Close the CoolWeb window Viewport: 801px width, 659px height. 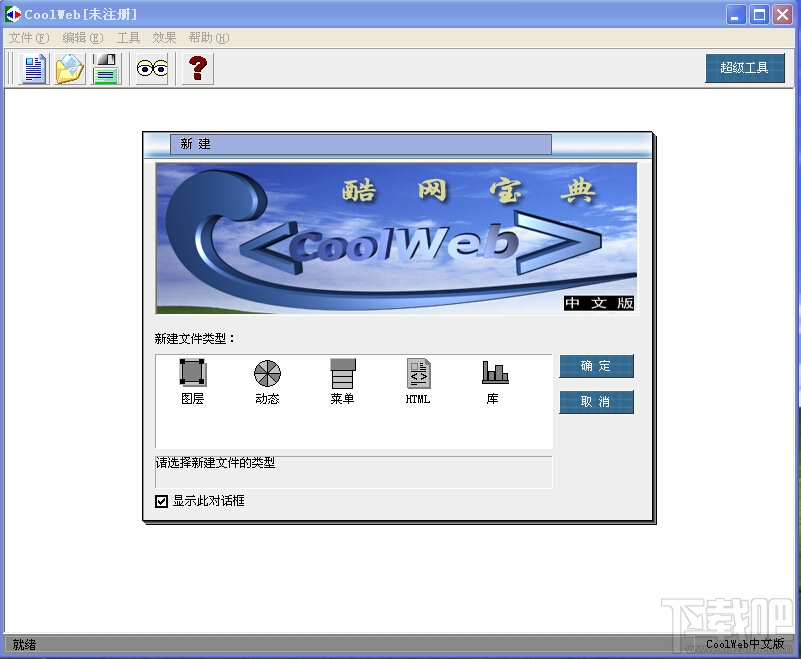[x=783, y=15]
